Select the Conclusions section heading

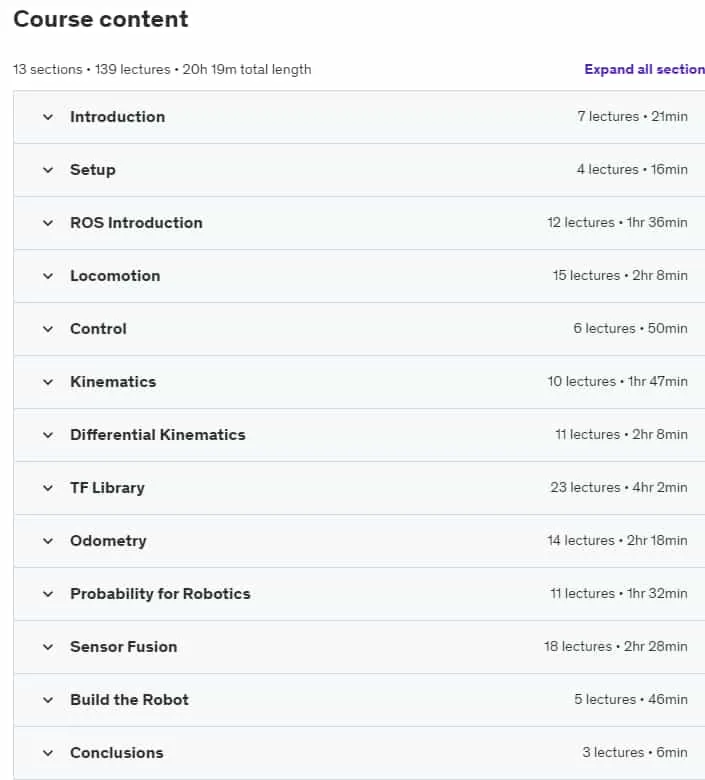pyautogui.click(x=116, y=753)
